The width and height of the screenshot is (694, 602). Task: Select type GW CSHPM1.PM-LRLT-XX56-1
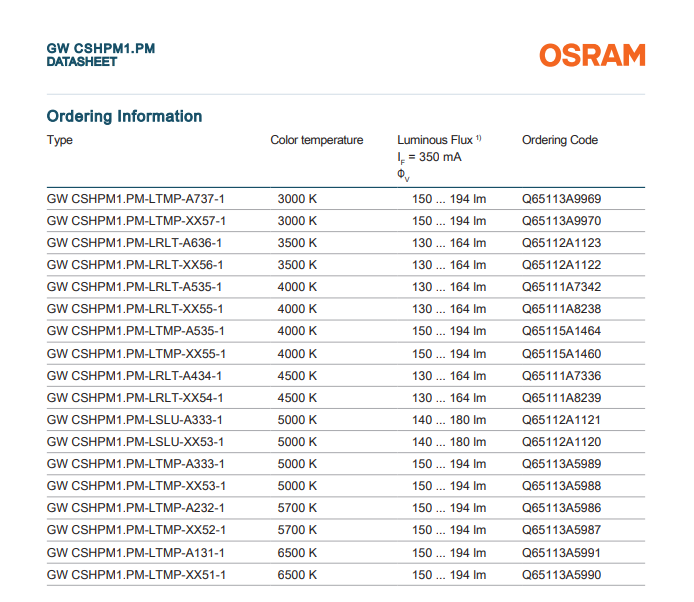[135, 265]
